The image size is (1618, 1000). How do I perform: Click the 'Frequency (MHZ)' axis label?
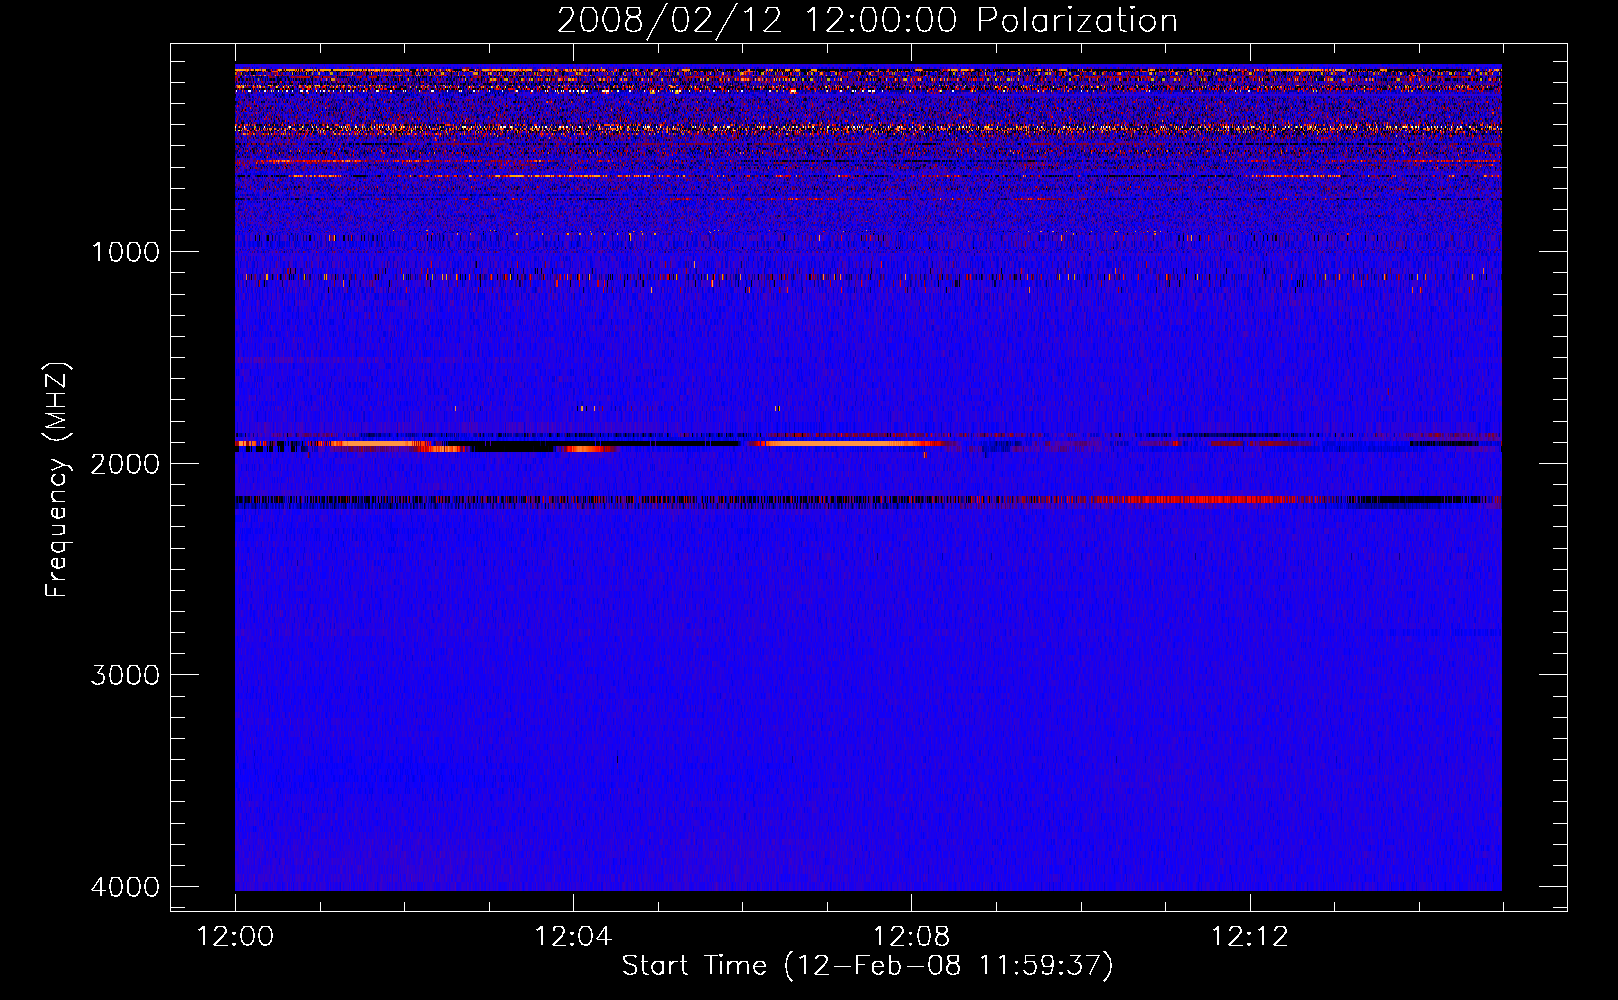pyautogui.click(x=57, y=480)
